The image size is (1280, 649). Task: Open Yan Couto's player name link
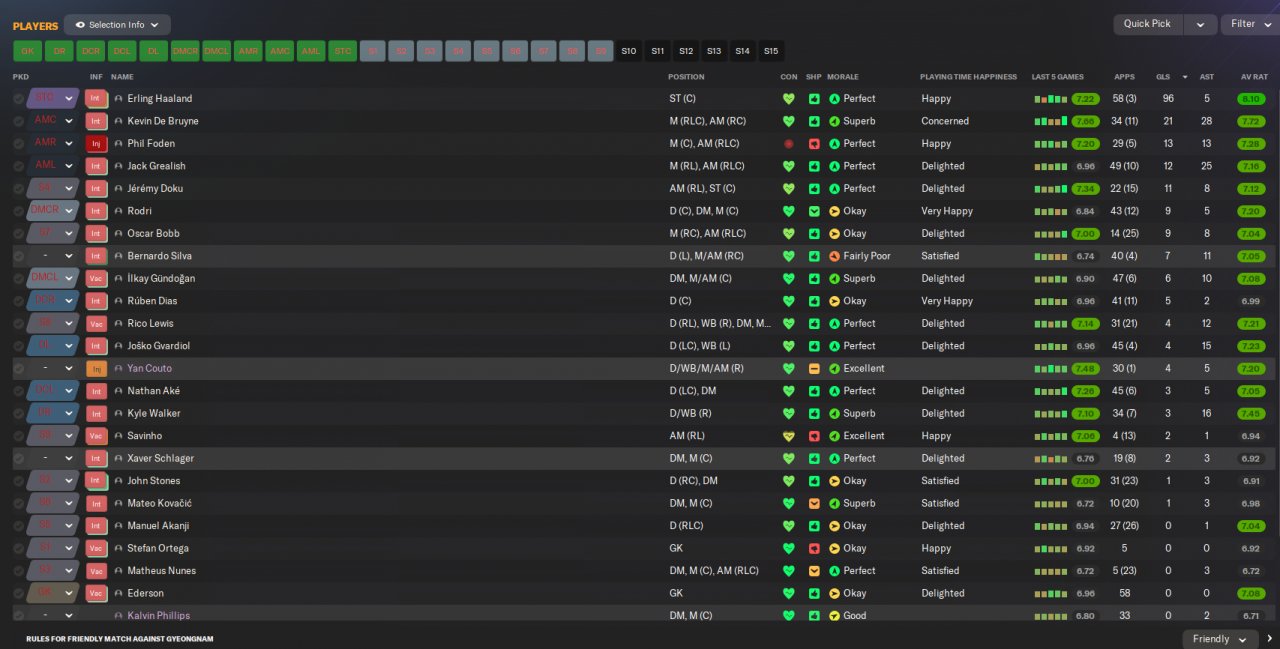pyautogui.click(x=149, y=369)
